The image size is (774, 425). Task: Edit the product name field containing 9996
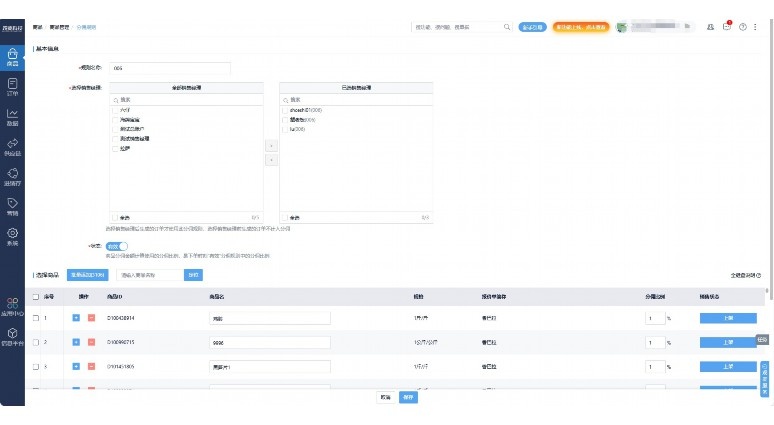(x=270, y=343)
